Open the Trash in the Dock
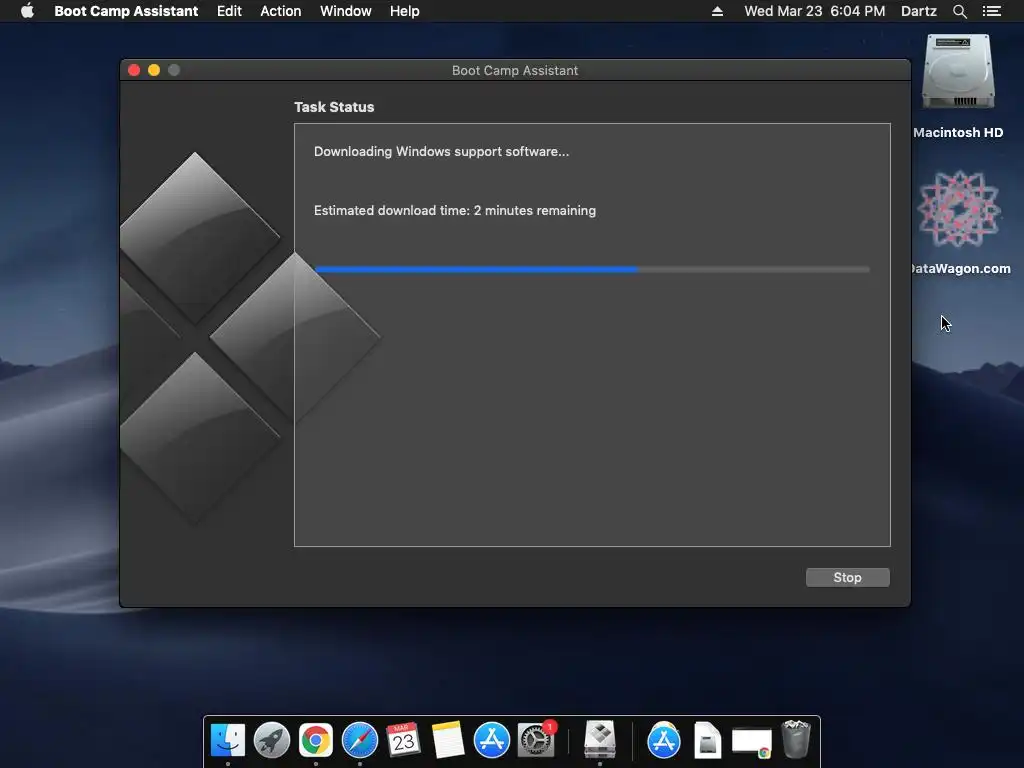 pos(796,739)
